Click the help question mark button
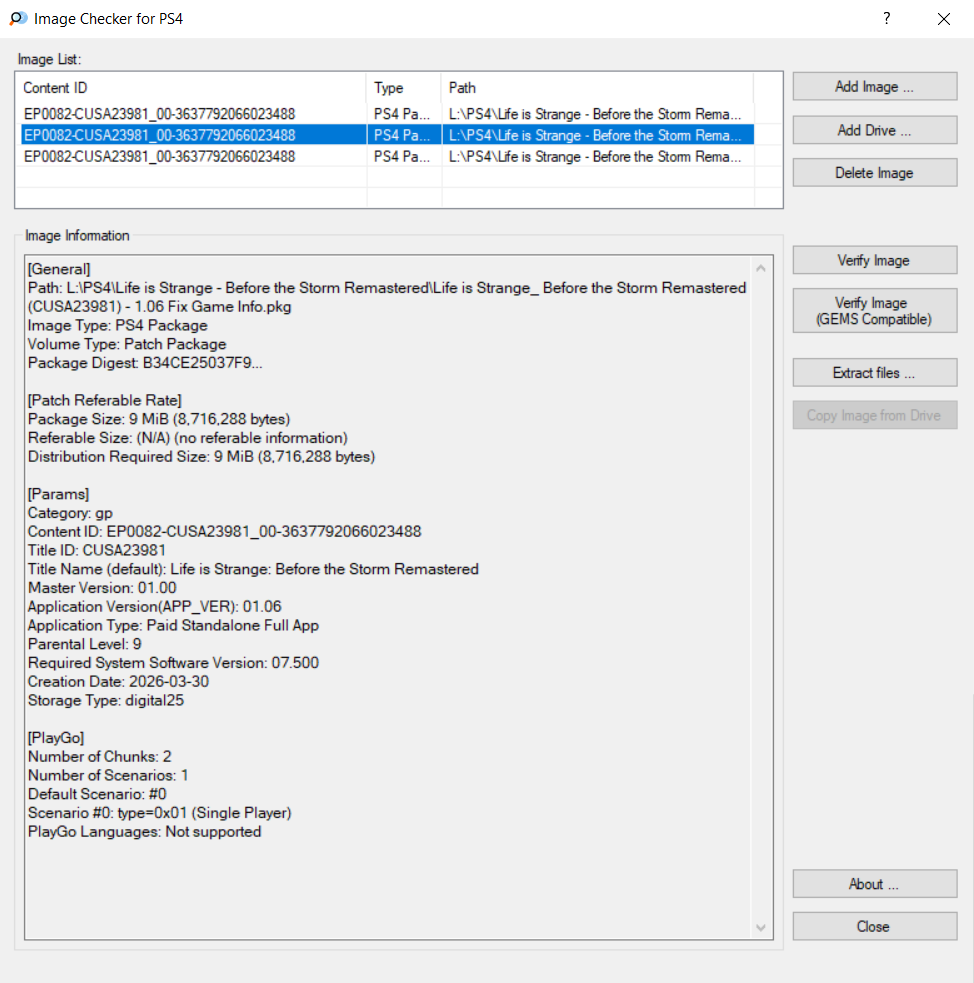 click(x=886, y=18)
